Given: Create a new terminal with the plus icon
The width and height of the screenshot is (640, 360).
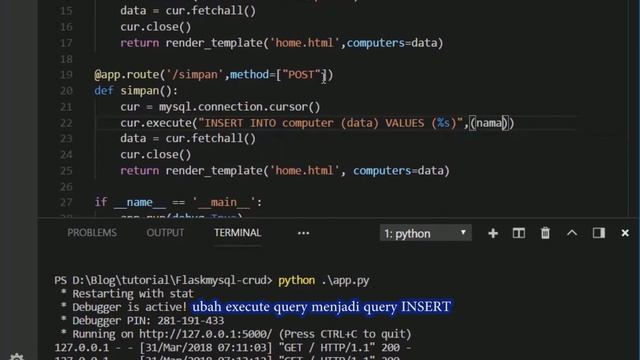Looking at the screenshot, I should click(493, 233).
